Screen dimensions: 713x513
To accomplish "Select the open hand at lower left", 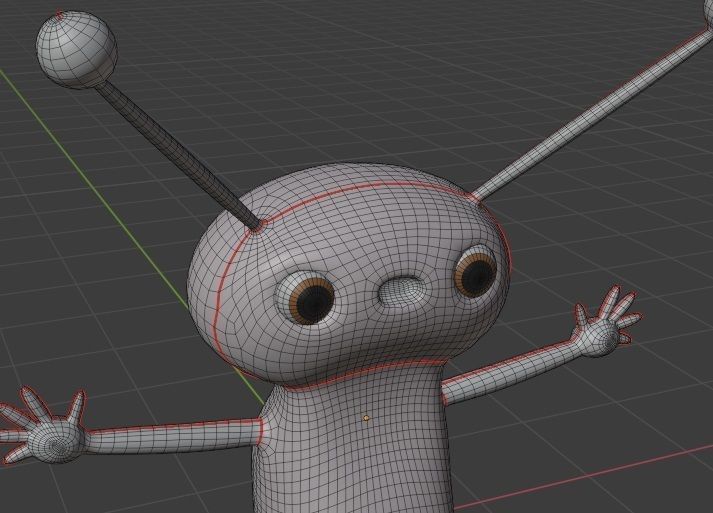I will [x=43, y=427].
